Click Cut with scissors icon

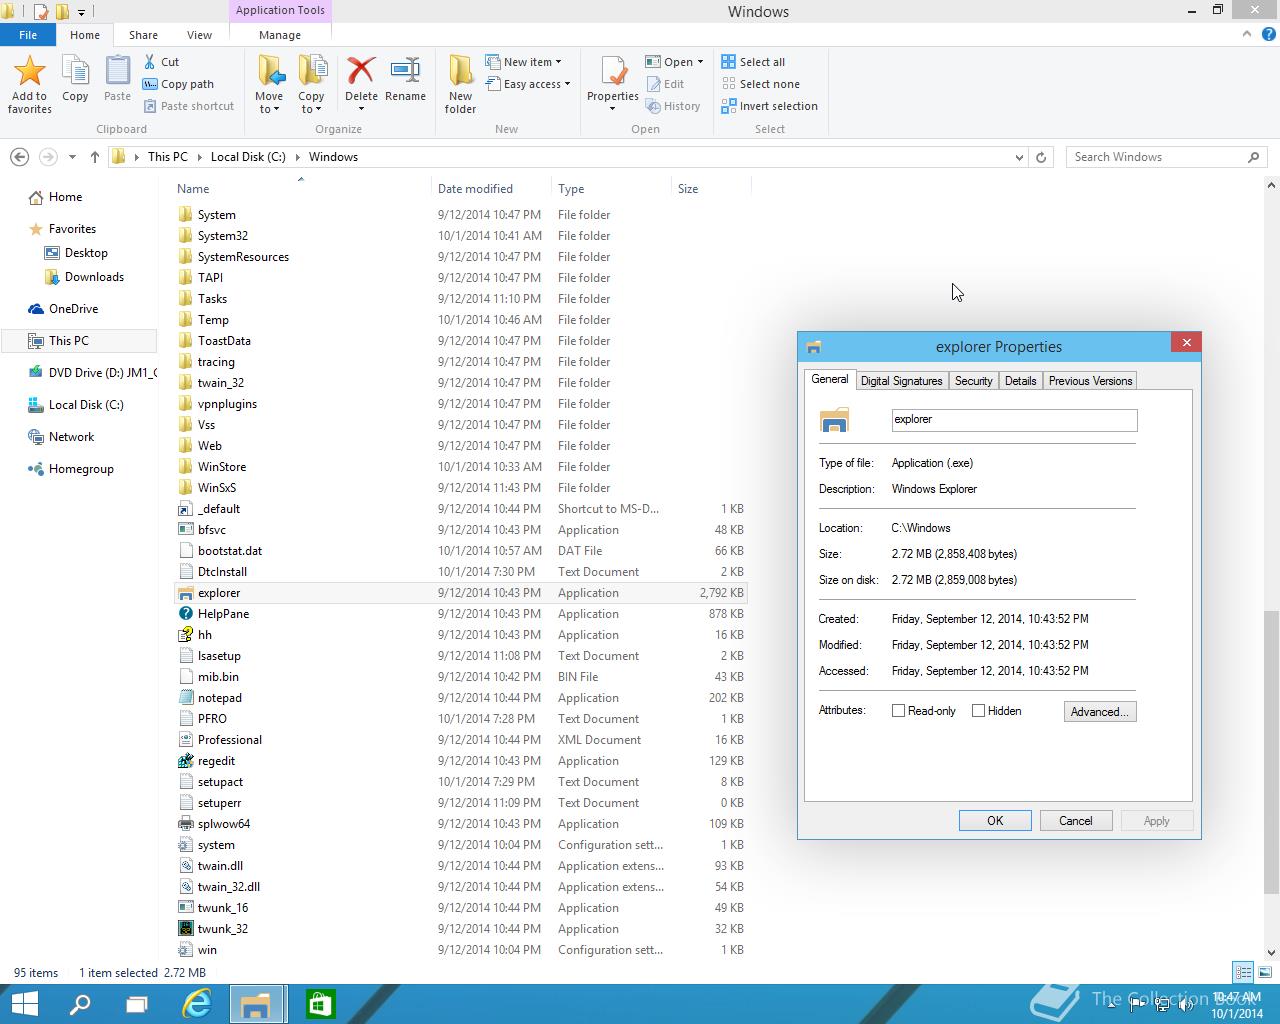[161, 62]
